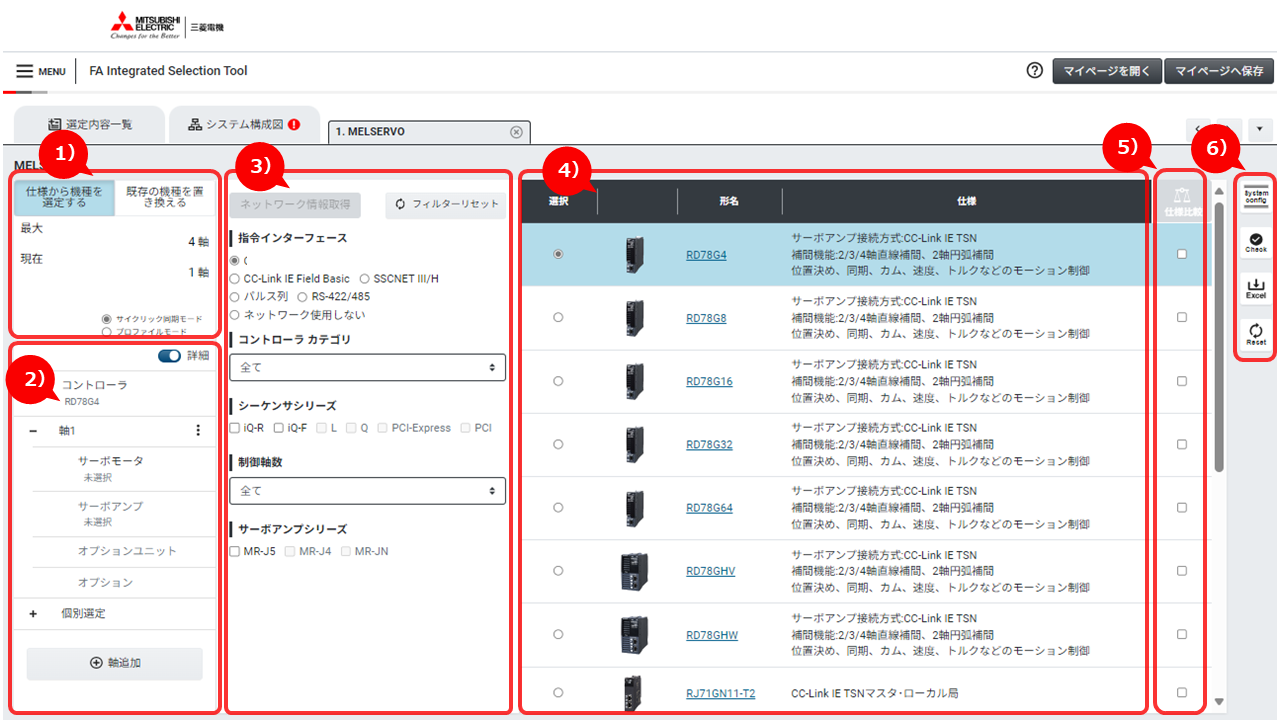This screenshot has height=720, width=1280.
Task: Choose 仕様から機種を選定する mode tab
Action: tap(64, 197)
